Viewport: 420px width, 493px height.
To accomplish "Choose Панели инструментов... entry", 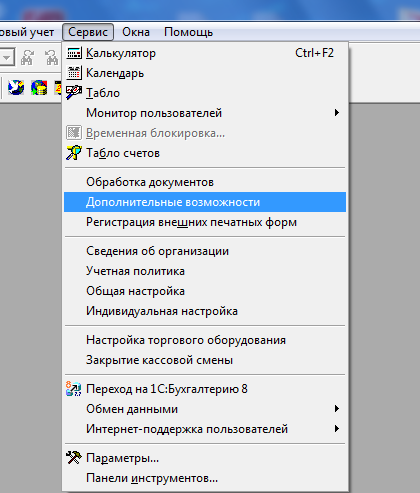I will (205, 478).
